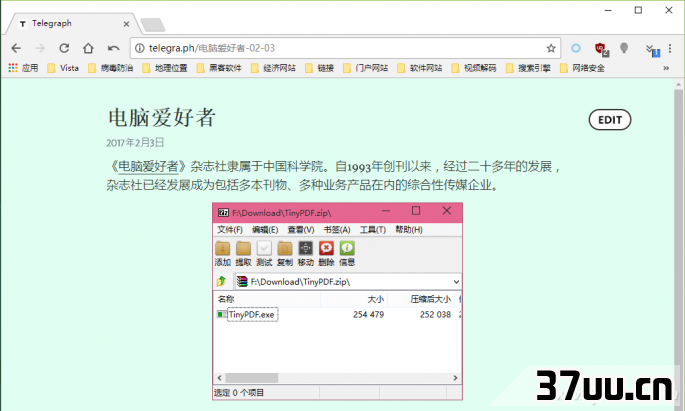The width and height of the screenshot is (685, 411).
Task: Click the up-folder arrow in 7-Zip
Action: point(221,281)
